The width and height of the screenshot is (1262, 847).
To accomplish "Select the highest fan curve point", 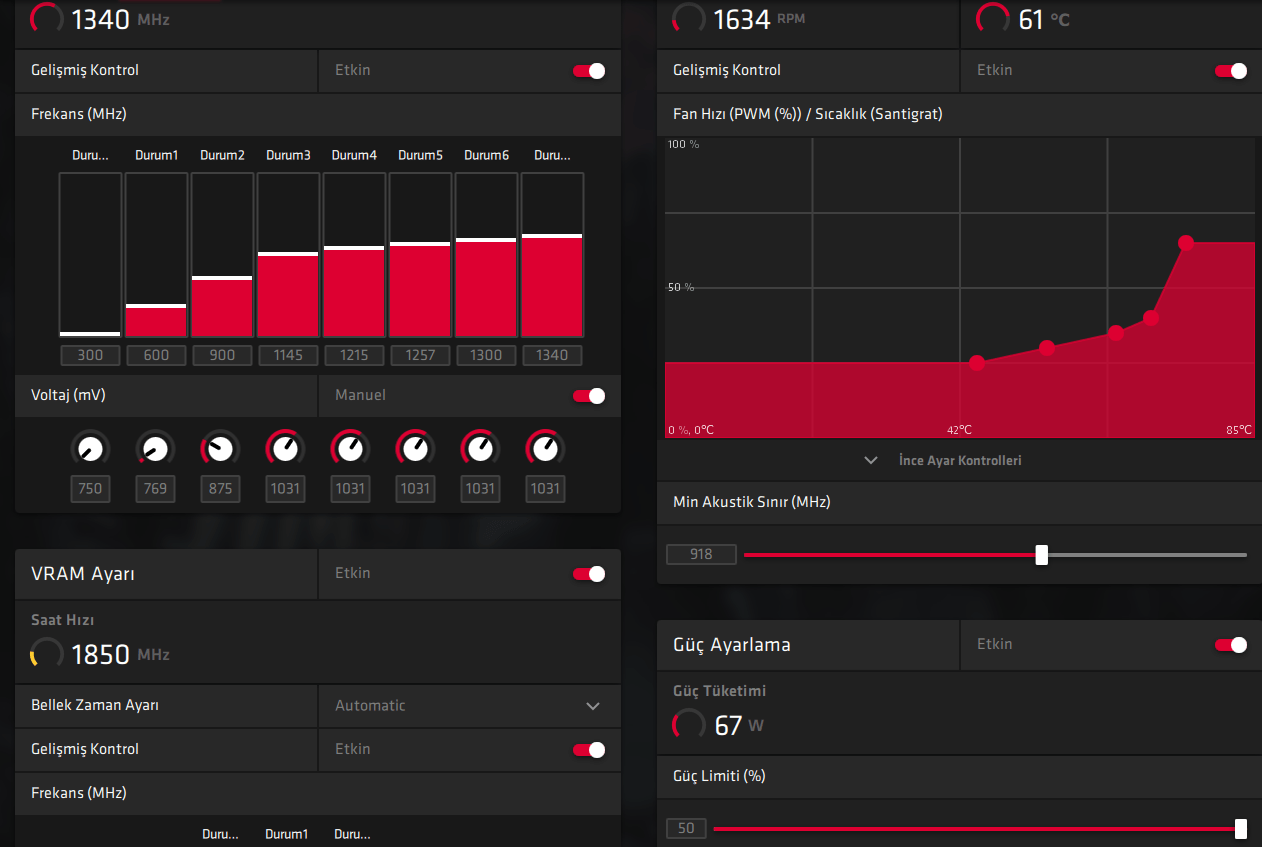I will point(1186,243).
